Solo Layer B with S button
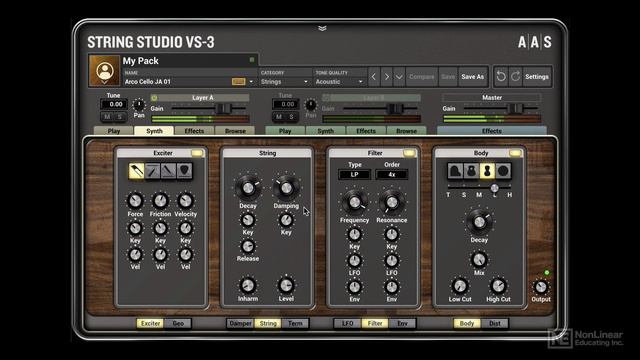The image size is (640, 360). (291, 117)
